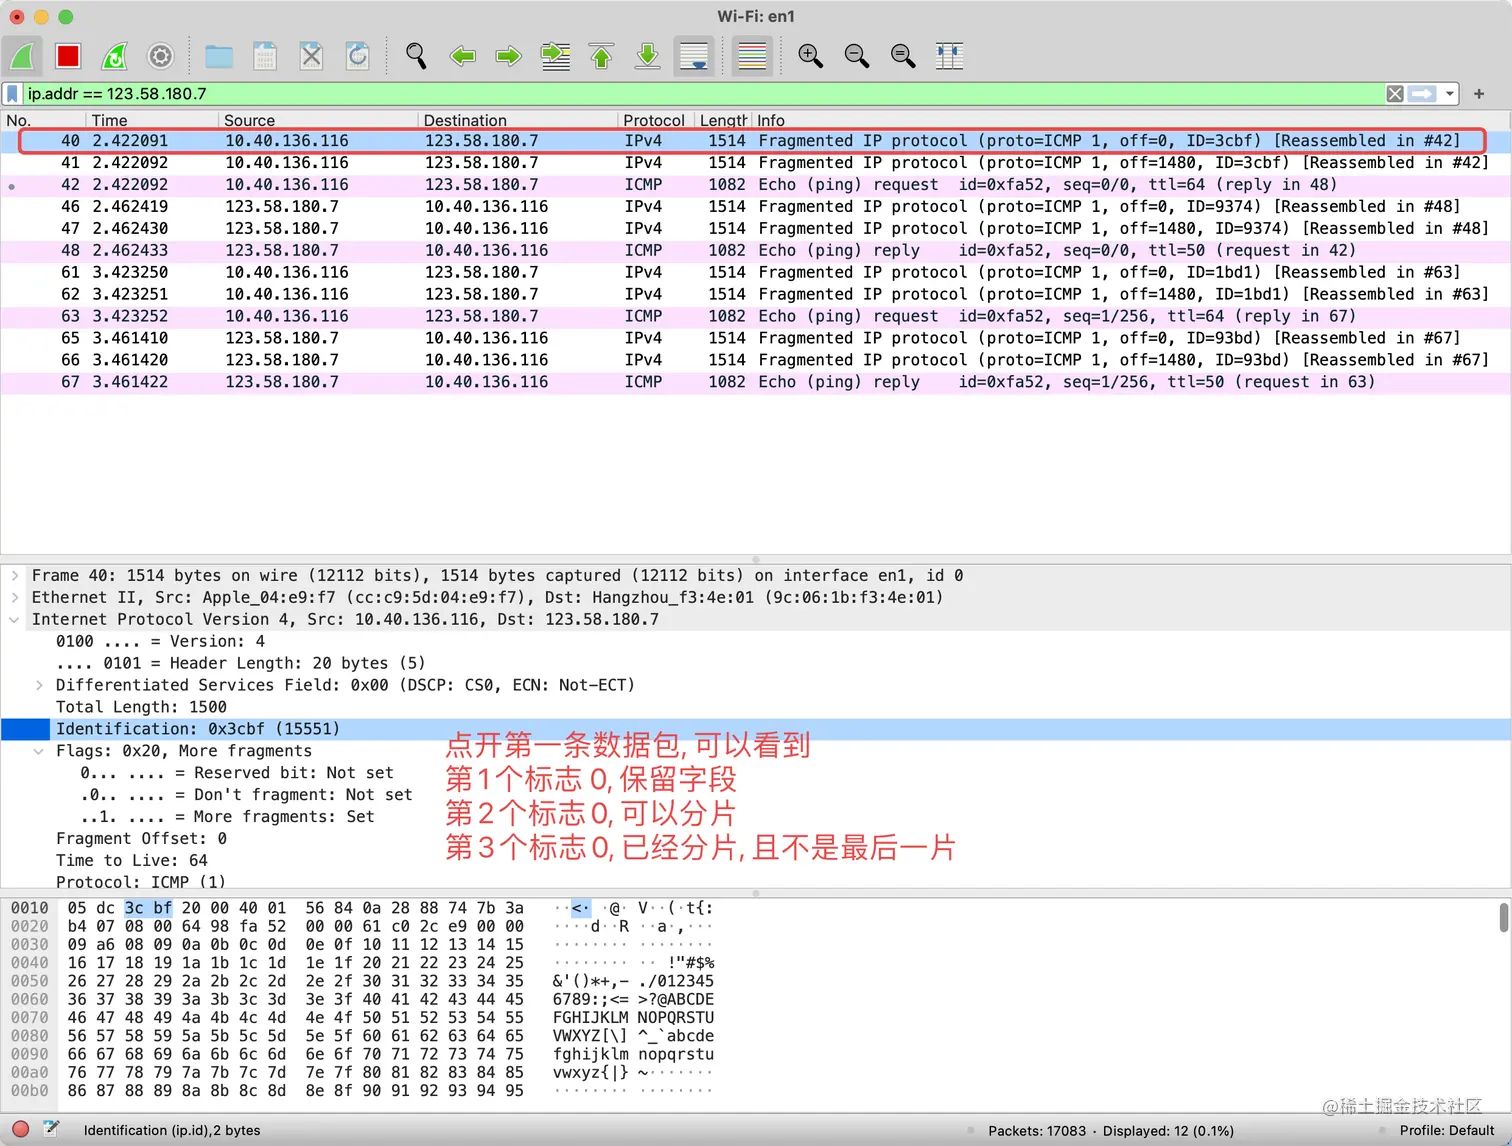
Task: Click the Profile: Default status entry
Action: pyautogui.click(x=1447, y=1131)
